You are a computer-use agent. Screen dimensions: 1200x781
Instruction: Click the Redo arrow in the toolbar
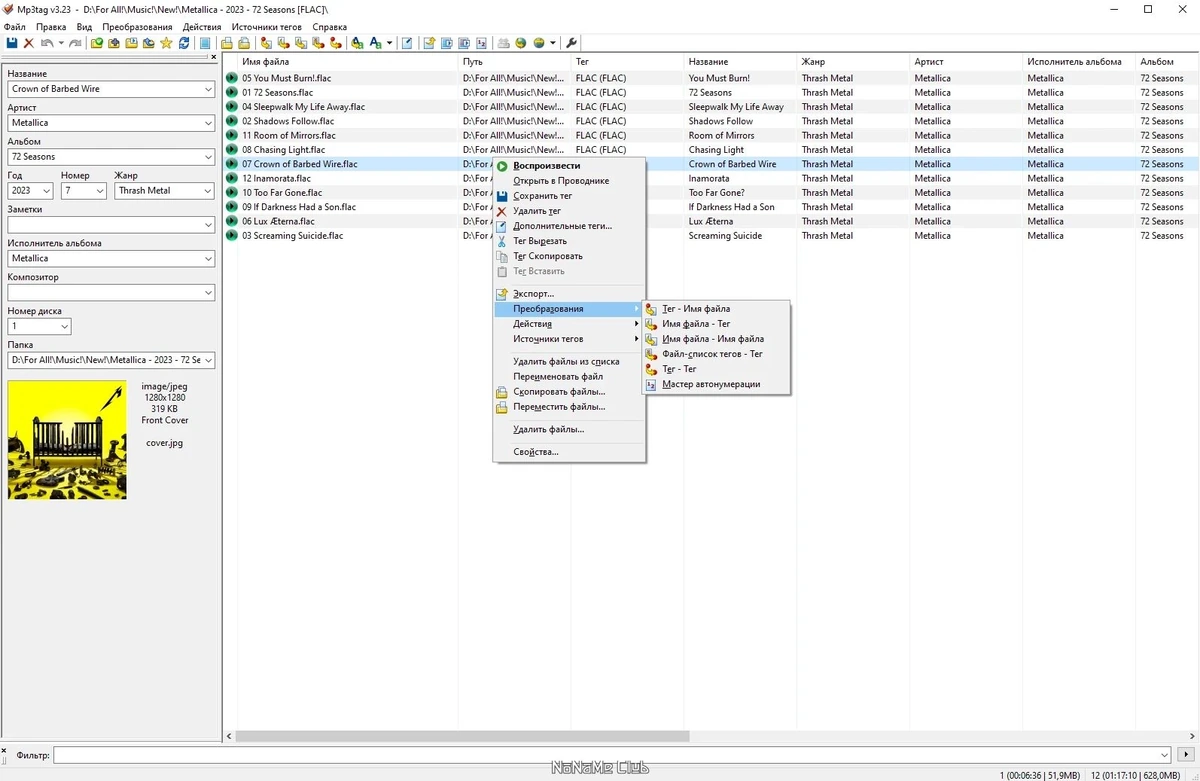point(75,43)
